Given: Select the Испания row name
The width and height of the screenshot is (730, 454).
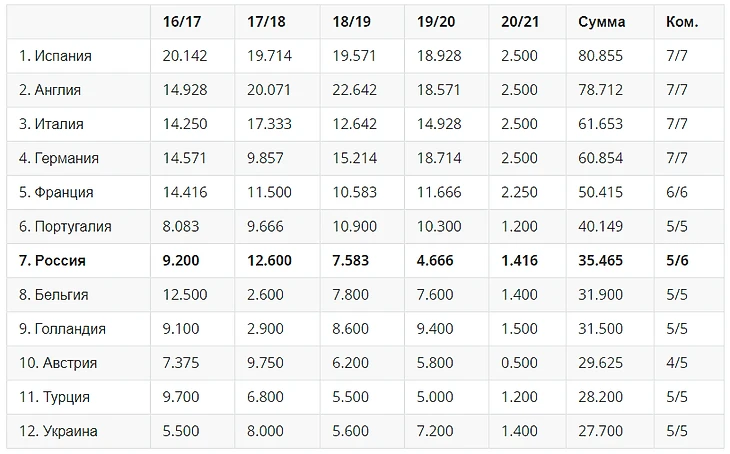Looking at the screenshot, I should click(x=57, y=55).
